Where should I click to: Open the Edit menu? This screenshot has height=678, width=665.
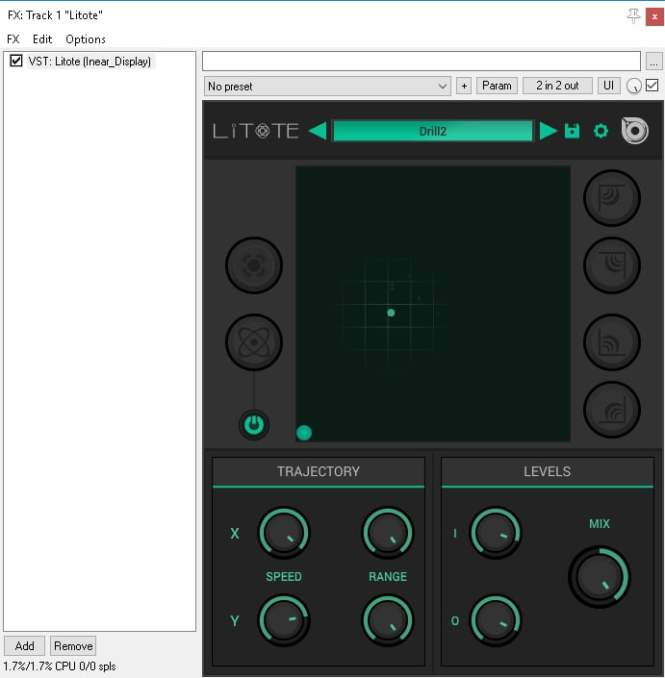(x=42, y=39)
